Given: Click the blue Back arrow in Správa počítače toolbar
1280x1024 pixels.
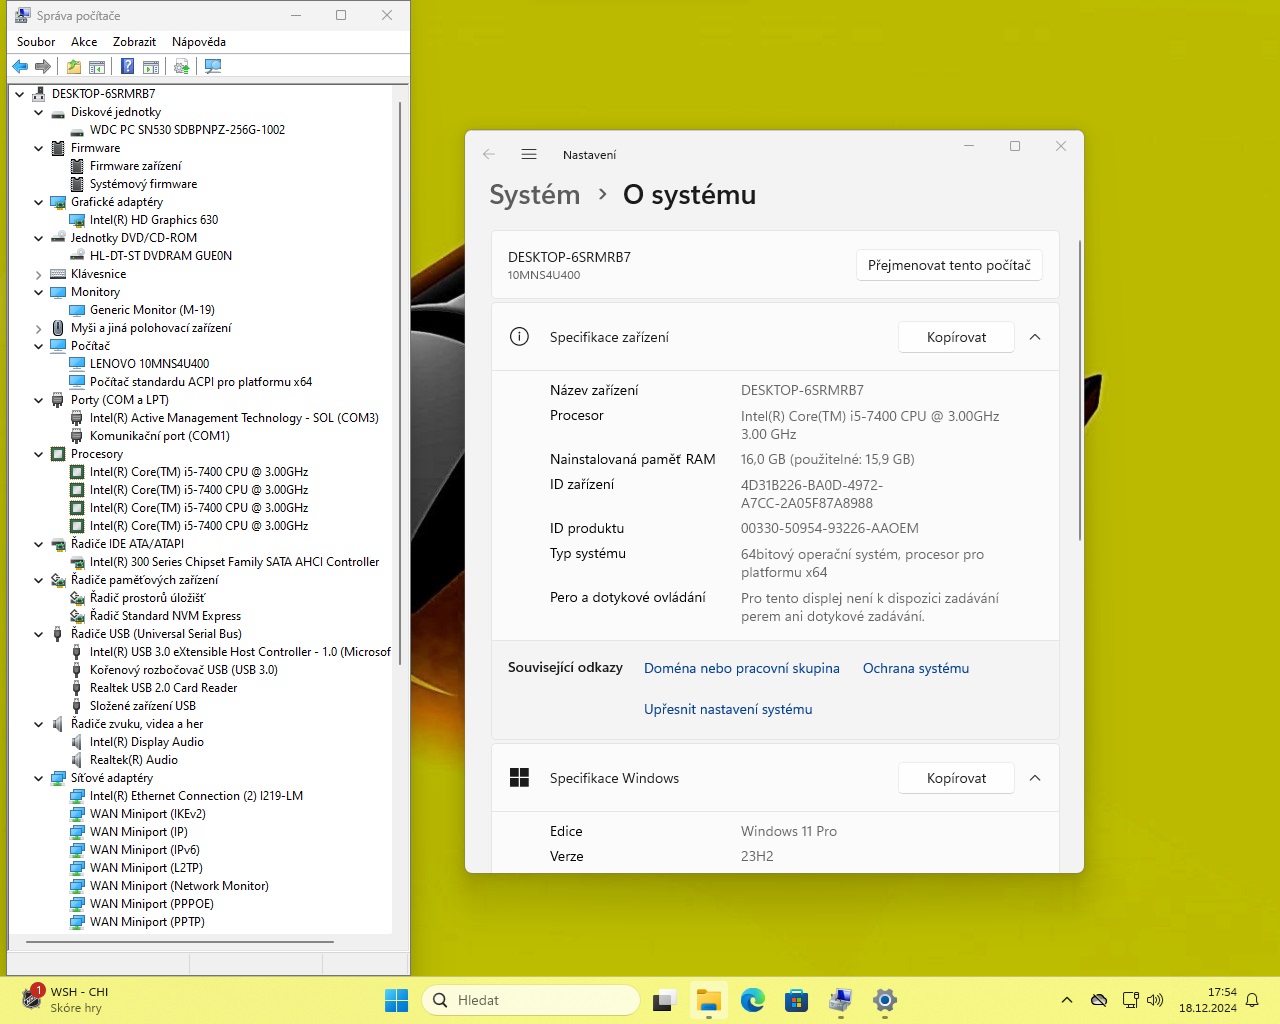Looking at the screenshot, I should 20,67.
